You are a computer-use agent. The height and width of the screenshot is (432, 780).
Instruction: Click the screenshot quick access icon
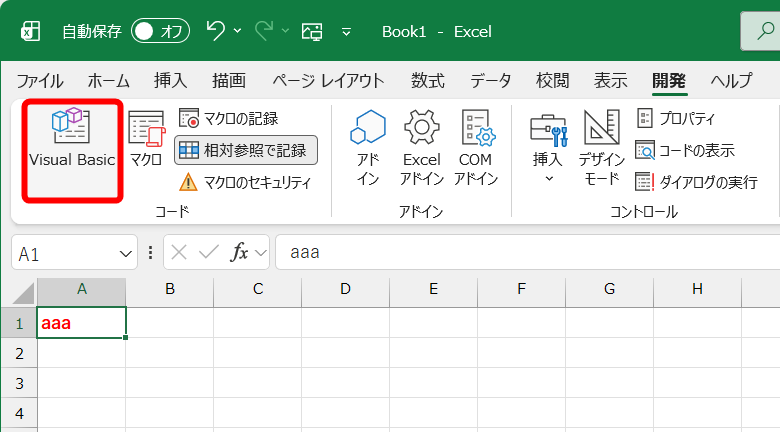312,31
